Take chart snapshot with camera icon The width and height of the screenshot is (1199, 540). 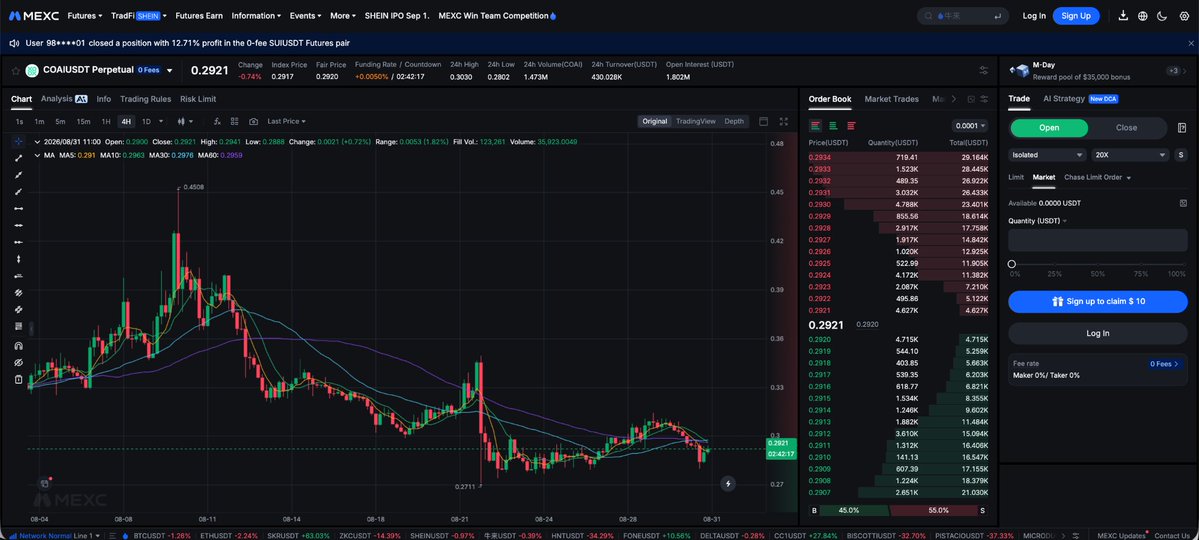pyautogui.click(x=253, y=121)
